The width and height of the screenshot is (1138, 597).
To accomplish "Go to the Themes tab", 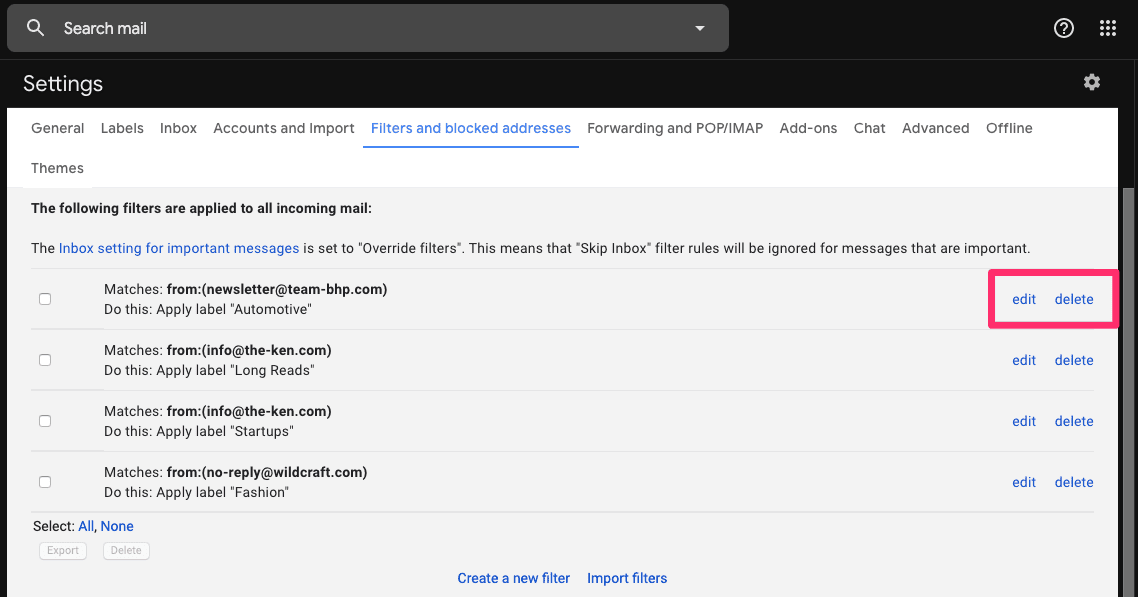I will [57, 168].
